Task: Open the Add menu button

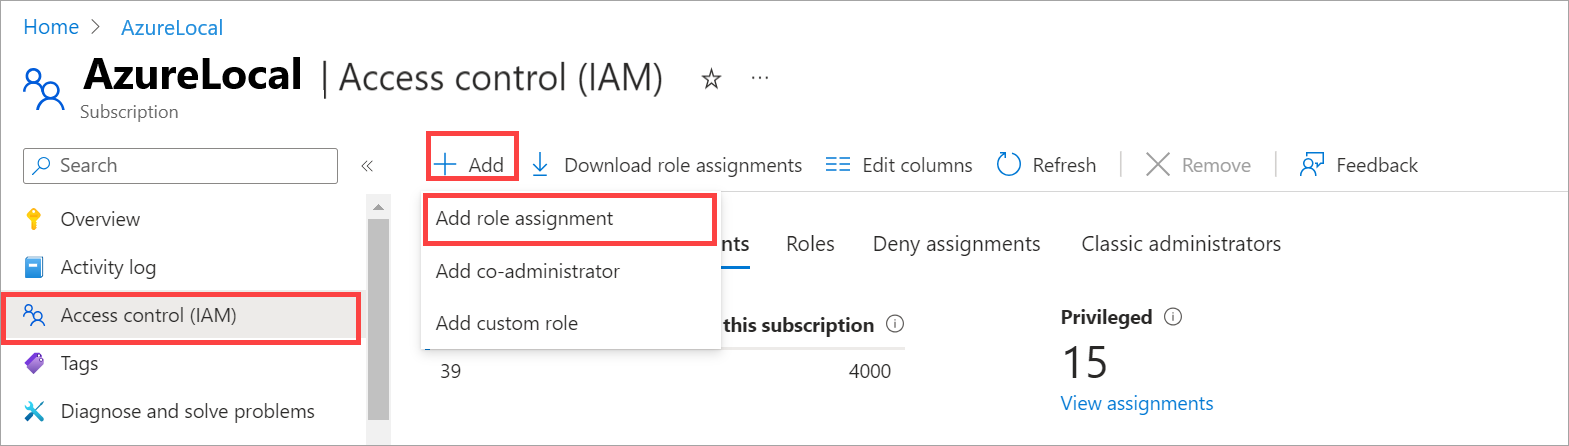Action: (472, 165)
